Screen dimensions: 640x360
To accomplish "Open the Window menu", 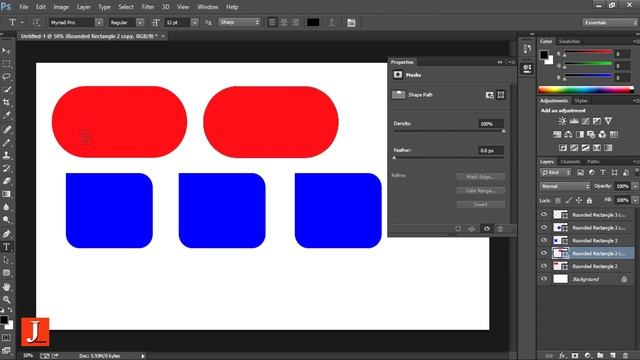I will [208, 7].
